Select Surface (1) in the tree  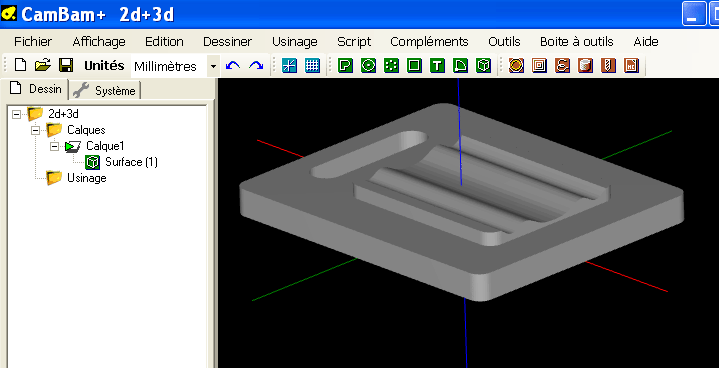(131, 162)
